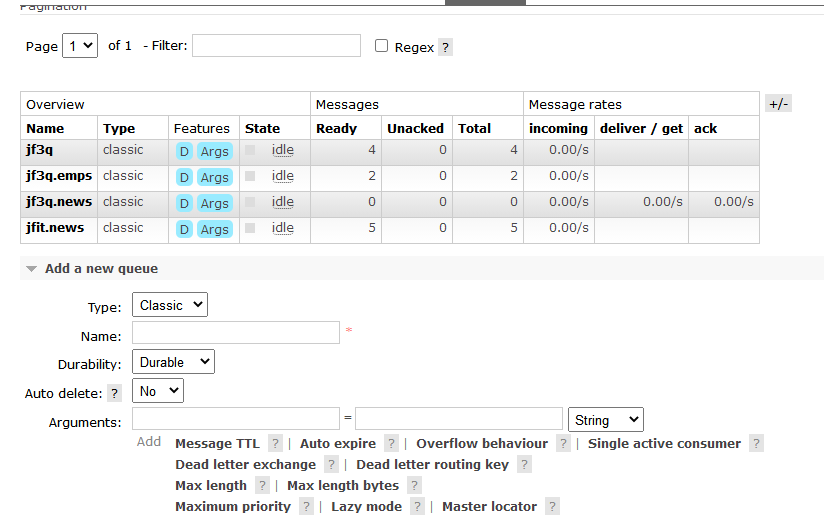Sort queues by incoming rate column
Image resolution: width=824 pixels, height=520 pixels.
click(558, 129)
